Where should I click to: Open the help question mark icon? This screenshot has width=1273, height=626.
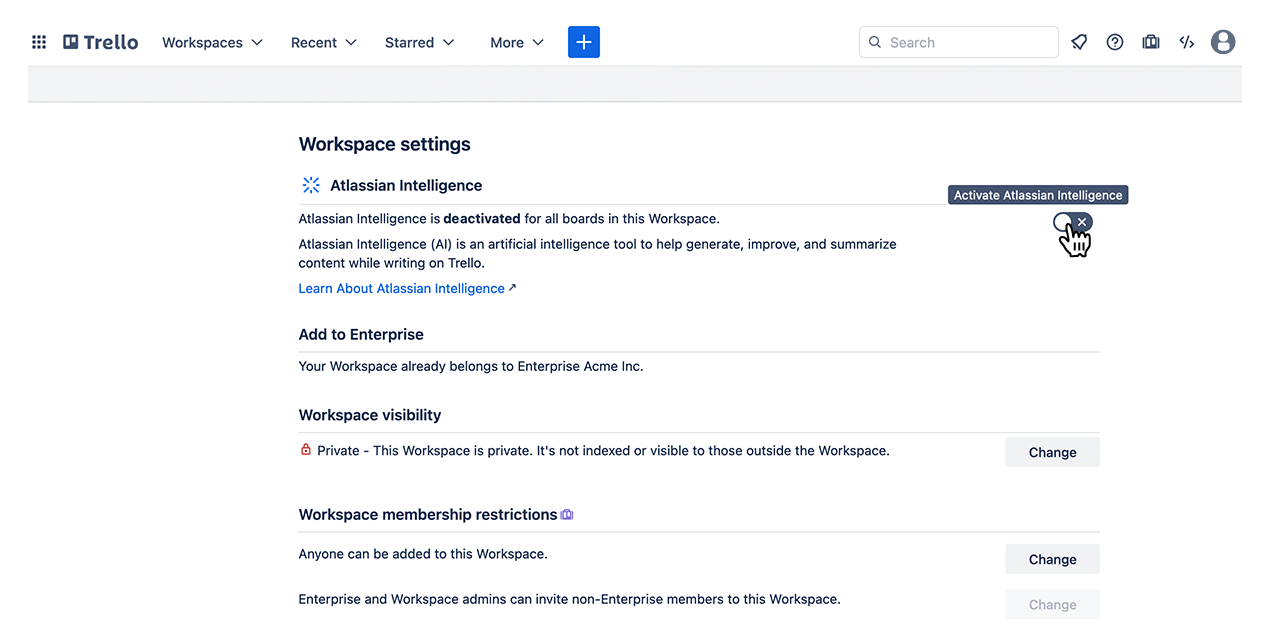1115,42
